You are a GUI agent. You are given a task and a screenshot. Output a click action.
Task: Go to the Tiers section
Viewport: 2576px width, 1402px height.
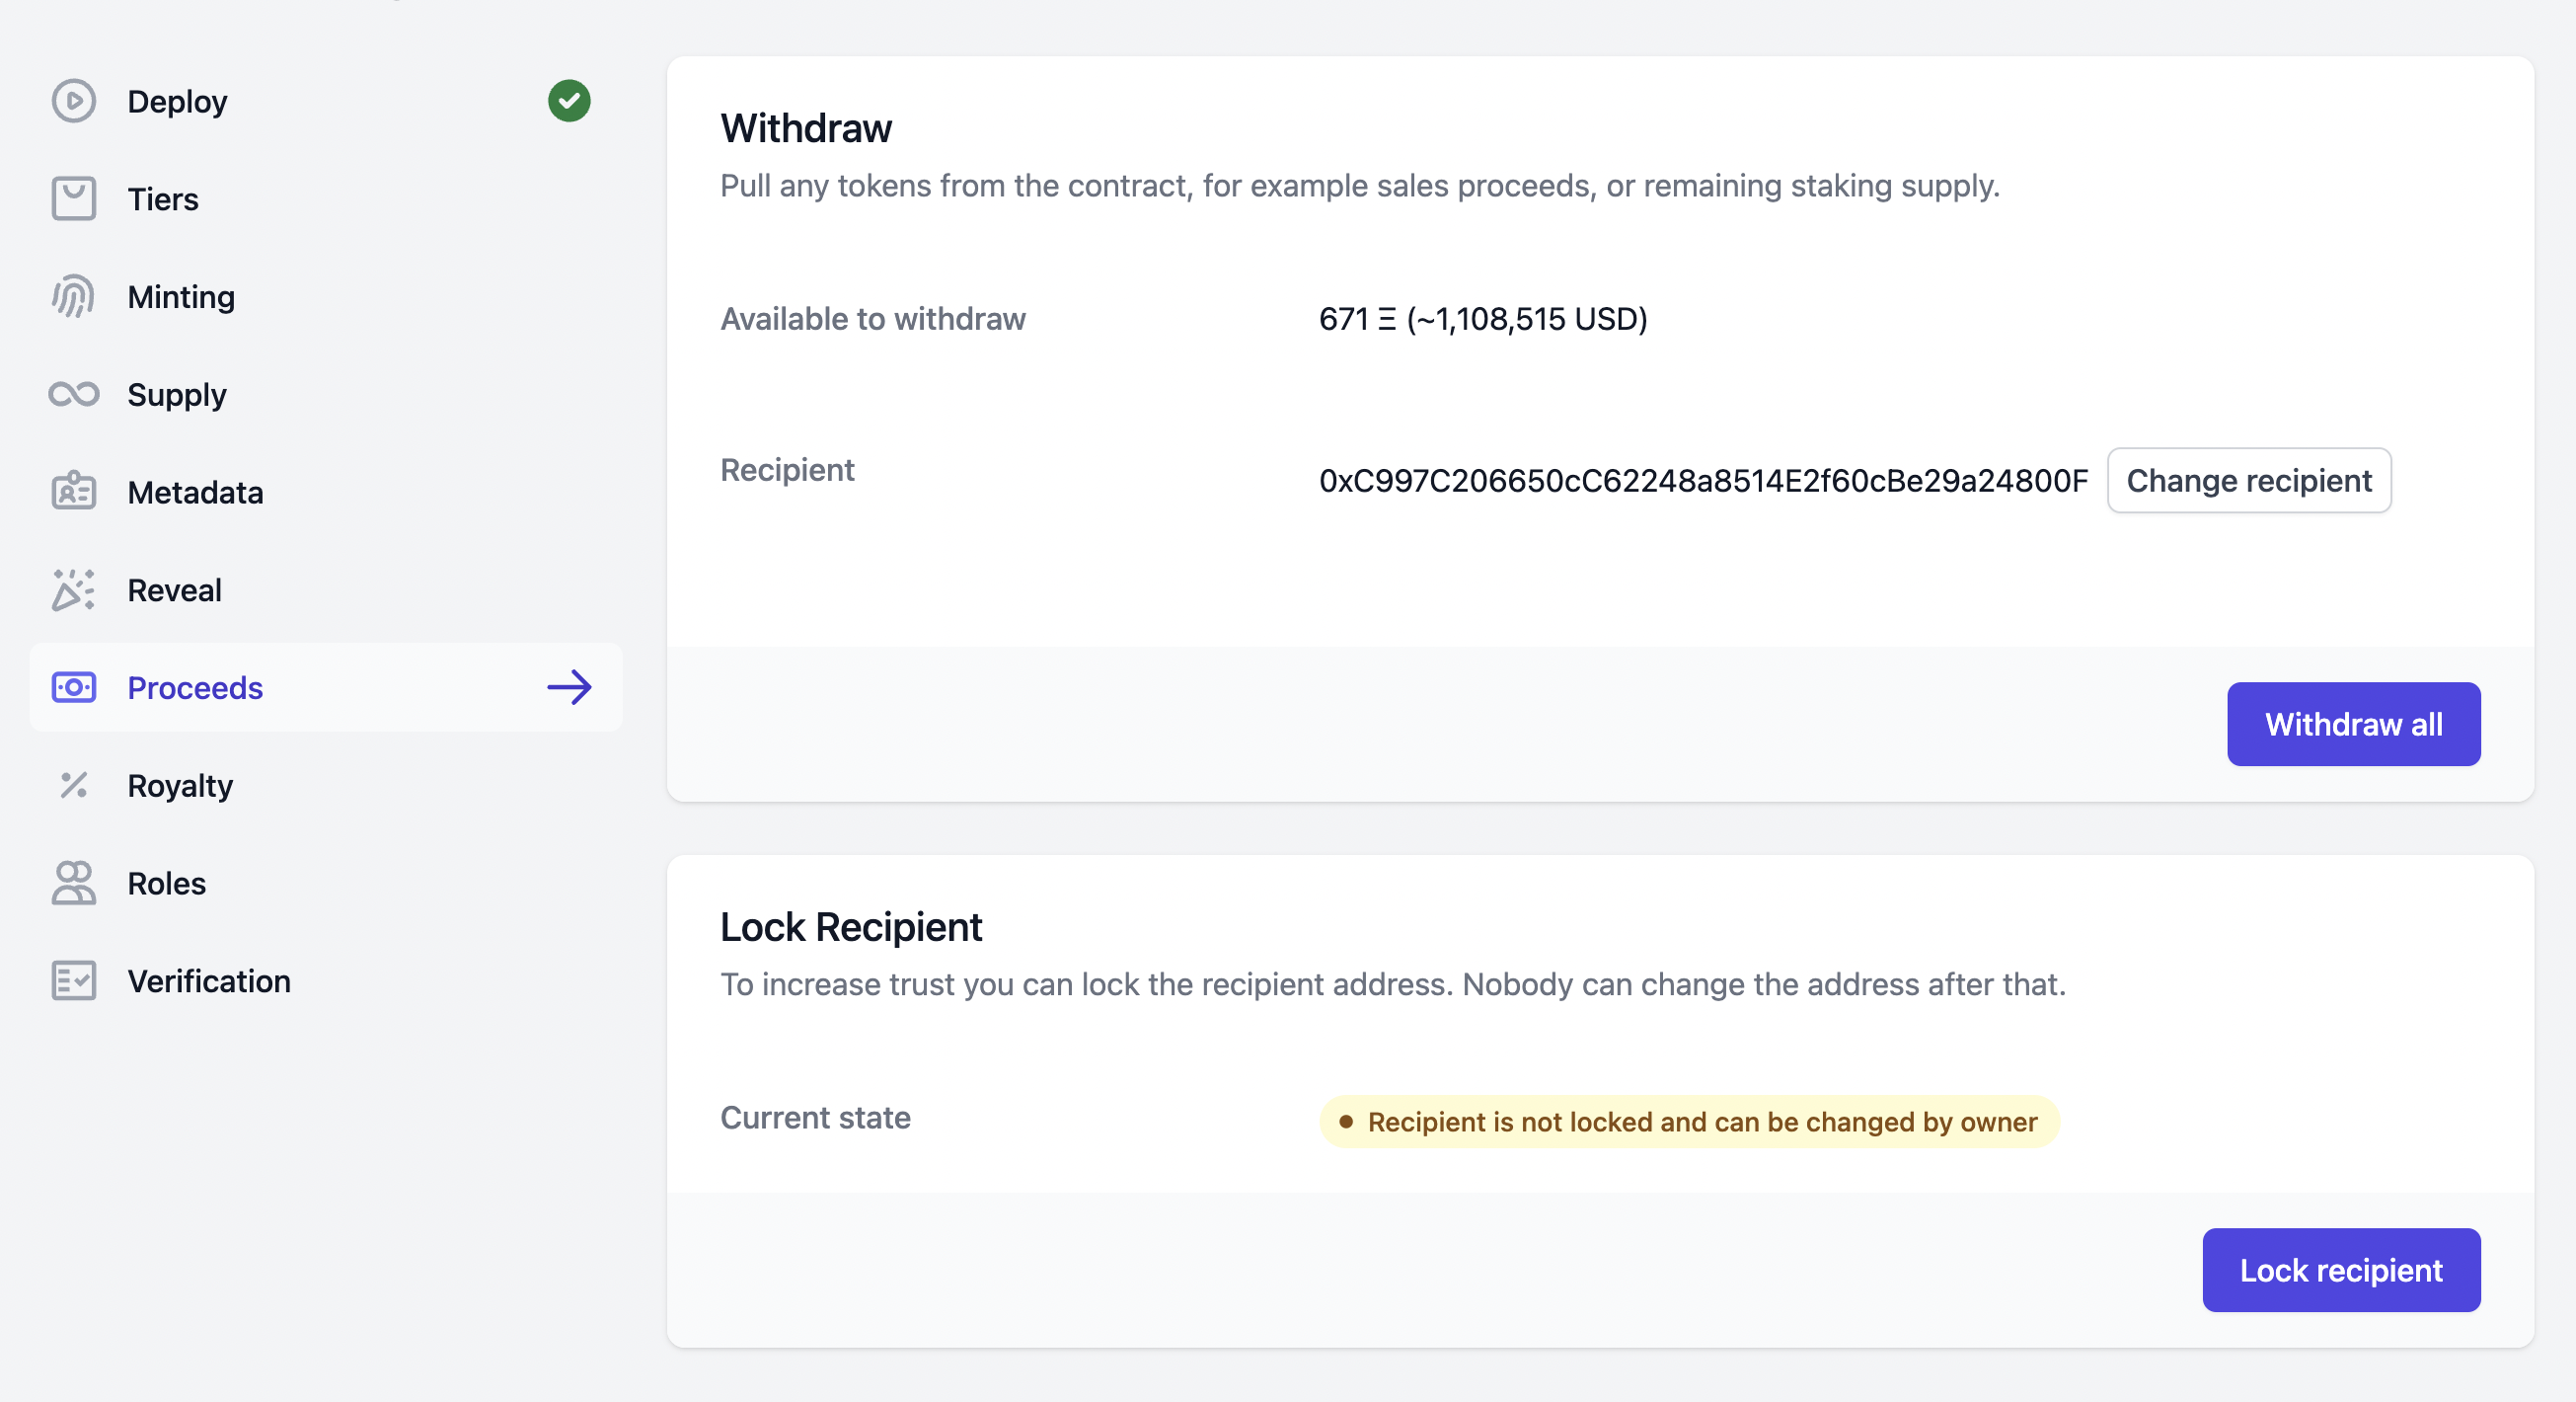click(325, 199)
